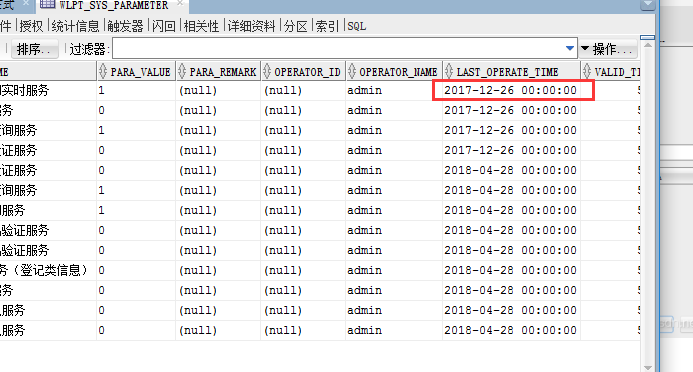Viewport: 693px width, 372px height.
Task: Select OPERATOR_ID (null) in the 实时服务 row
Action: click(303, 91)
